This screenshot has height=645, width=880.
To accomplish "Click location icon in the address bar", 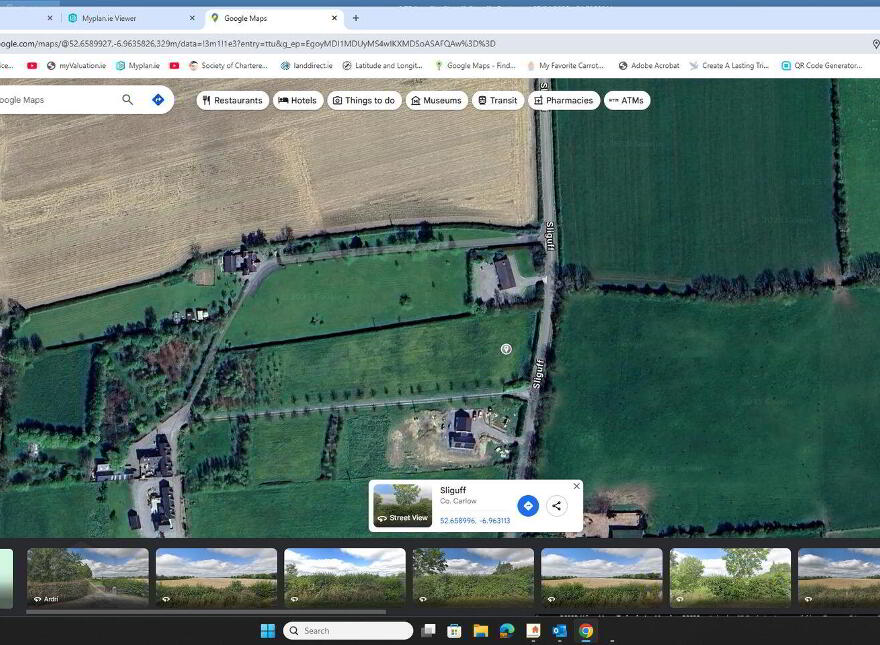I will click(876, 44).
